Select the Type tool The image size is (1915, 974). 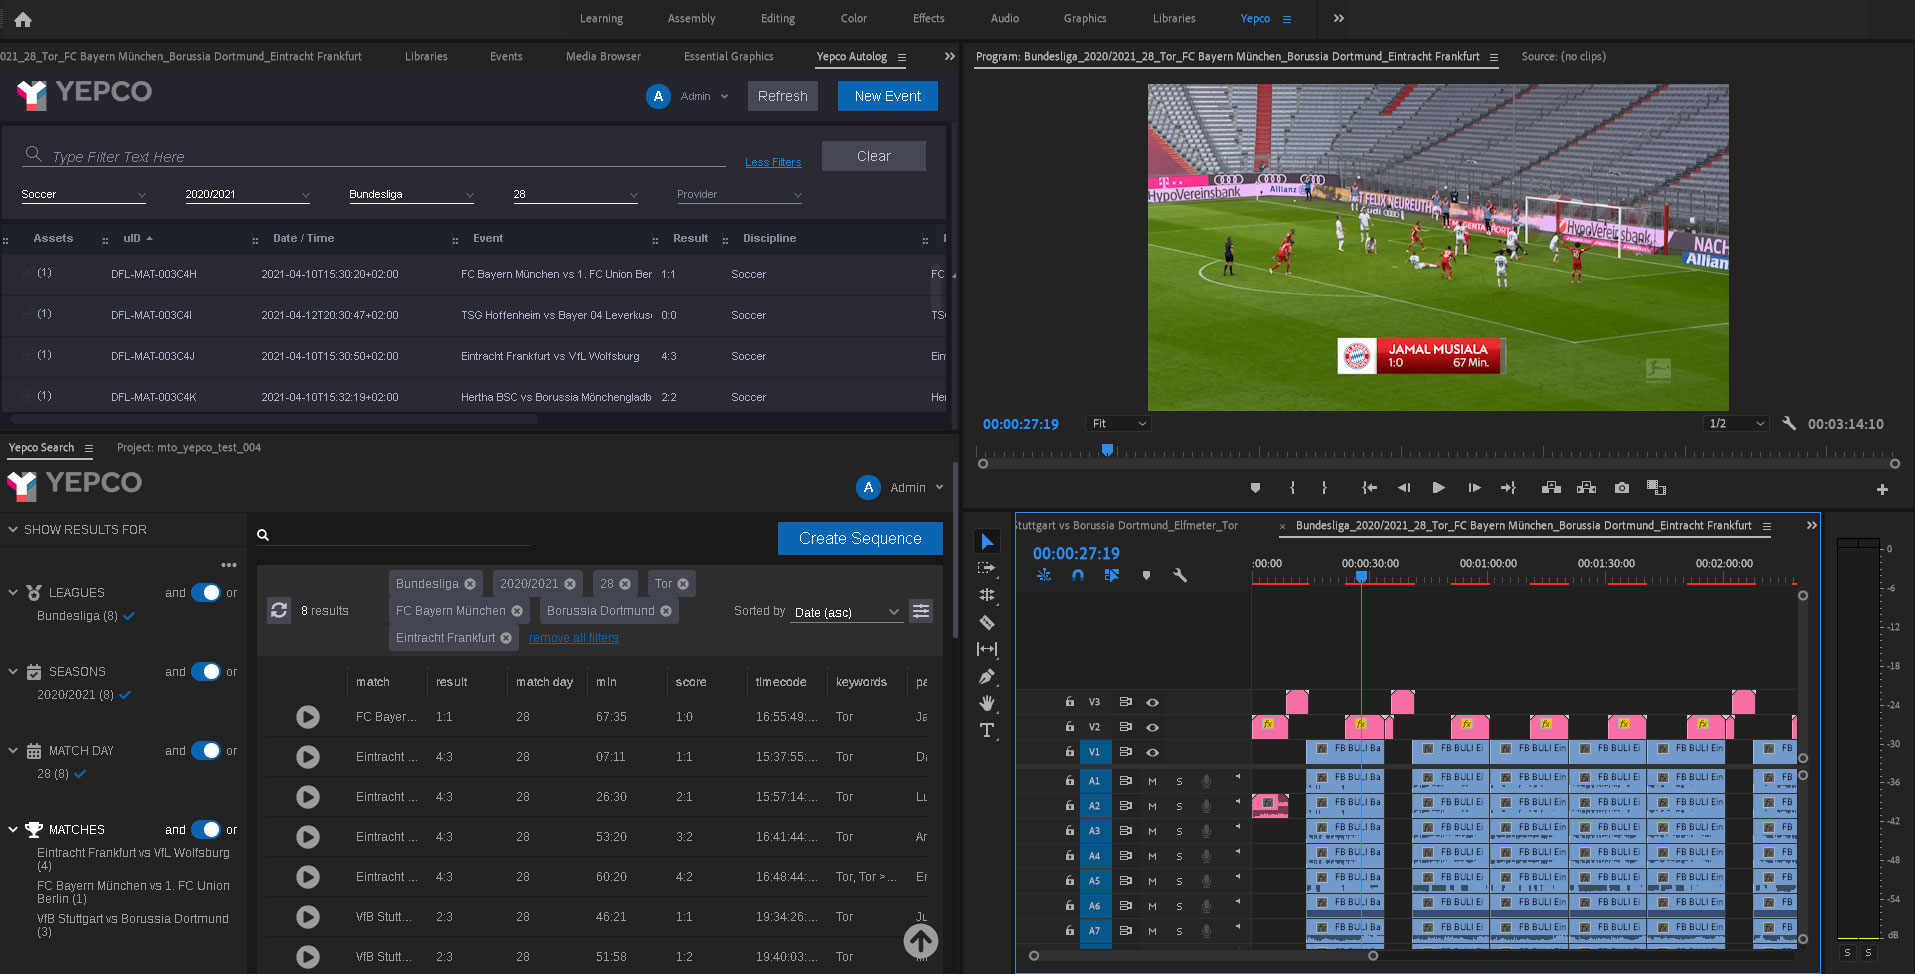click(987, 731)
